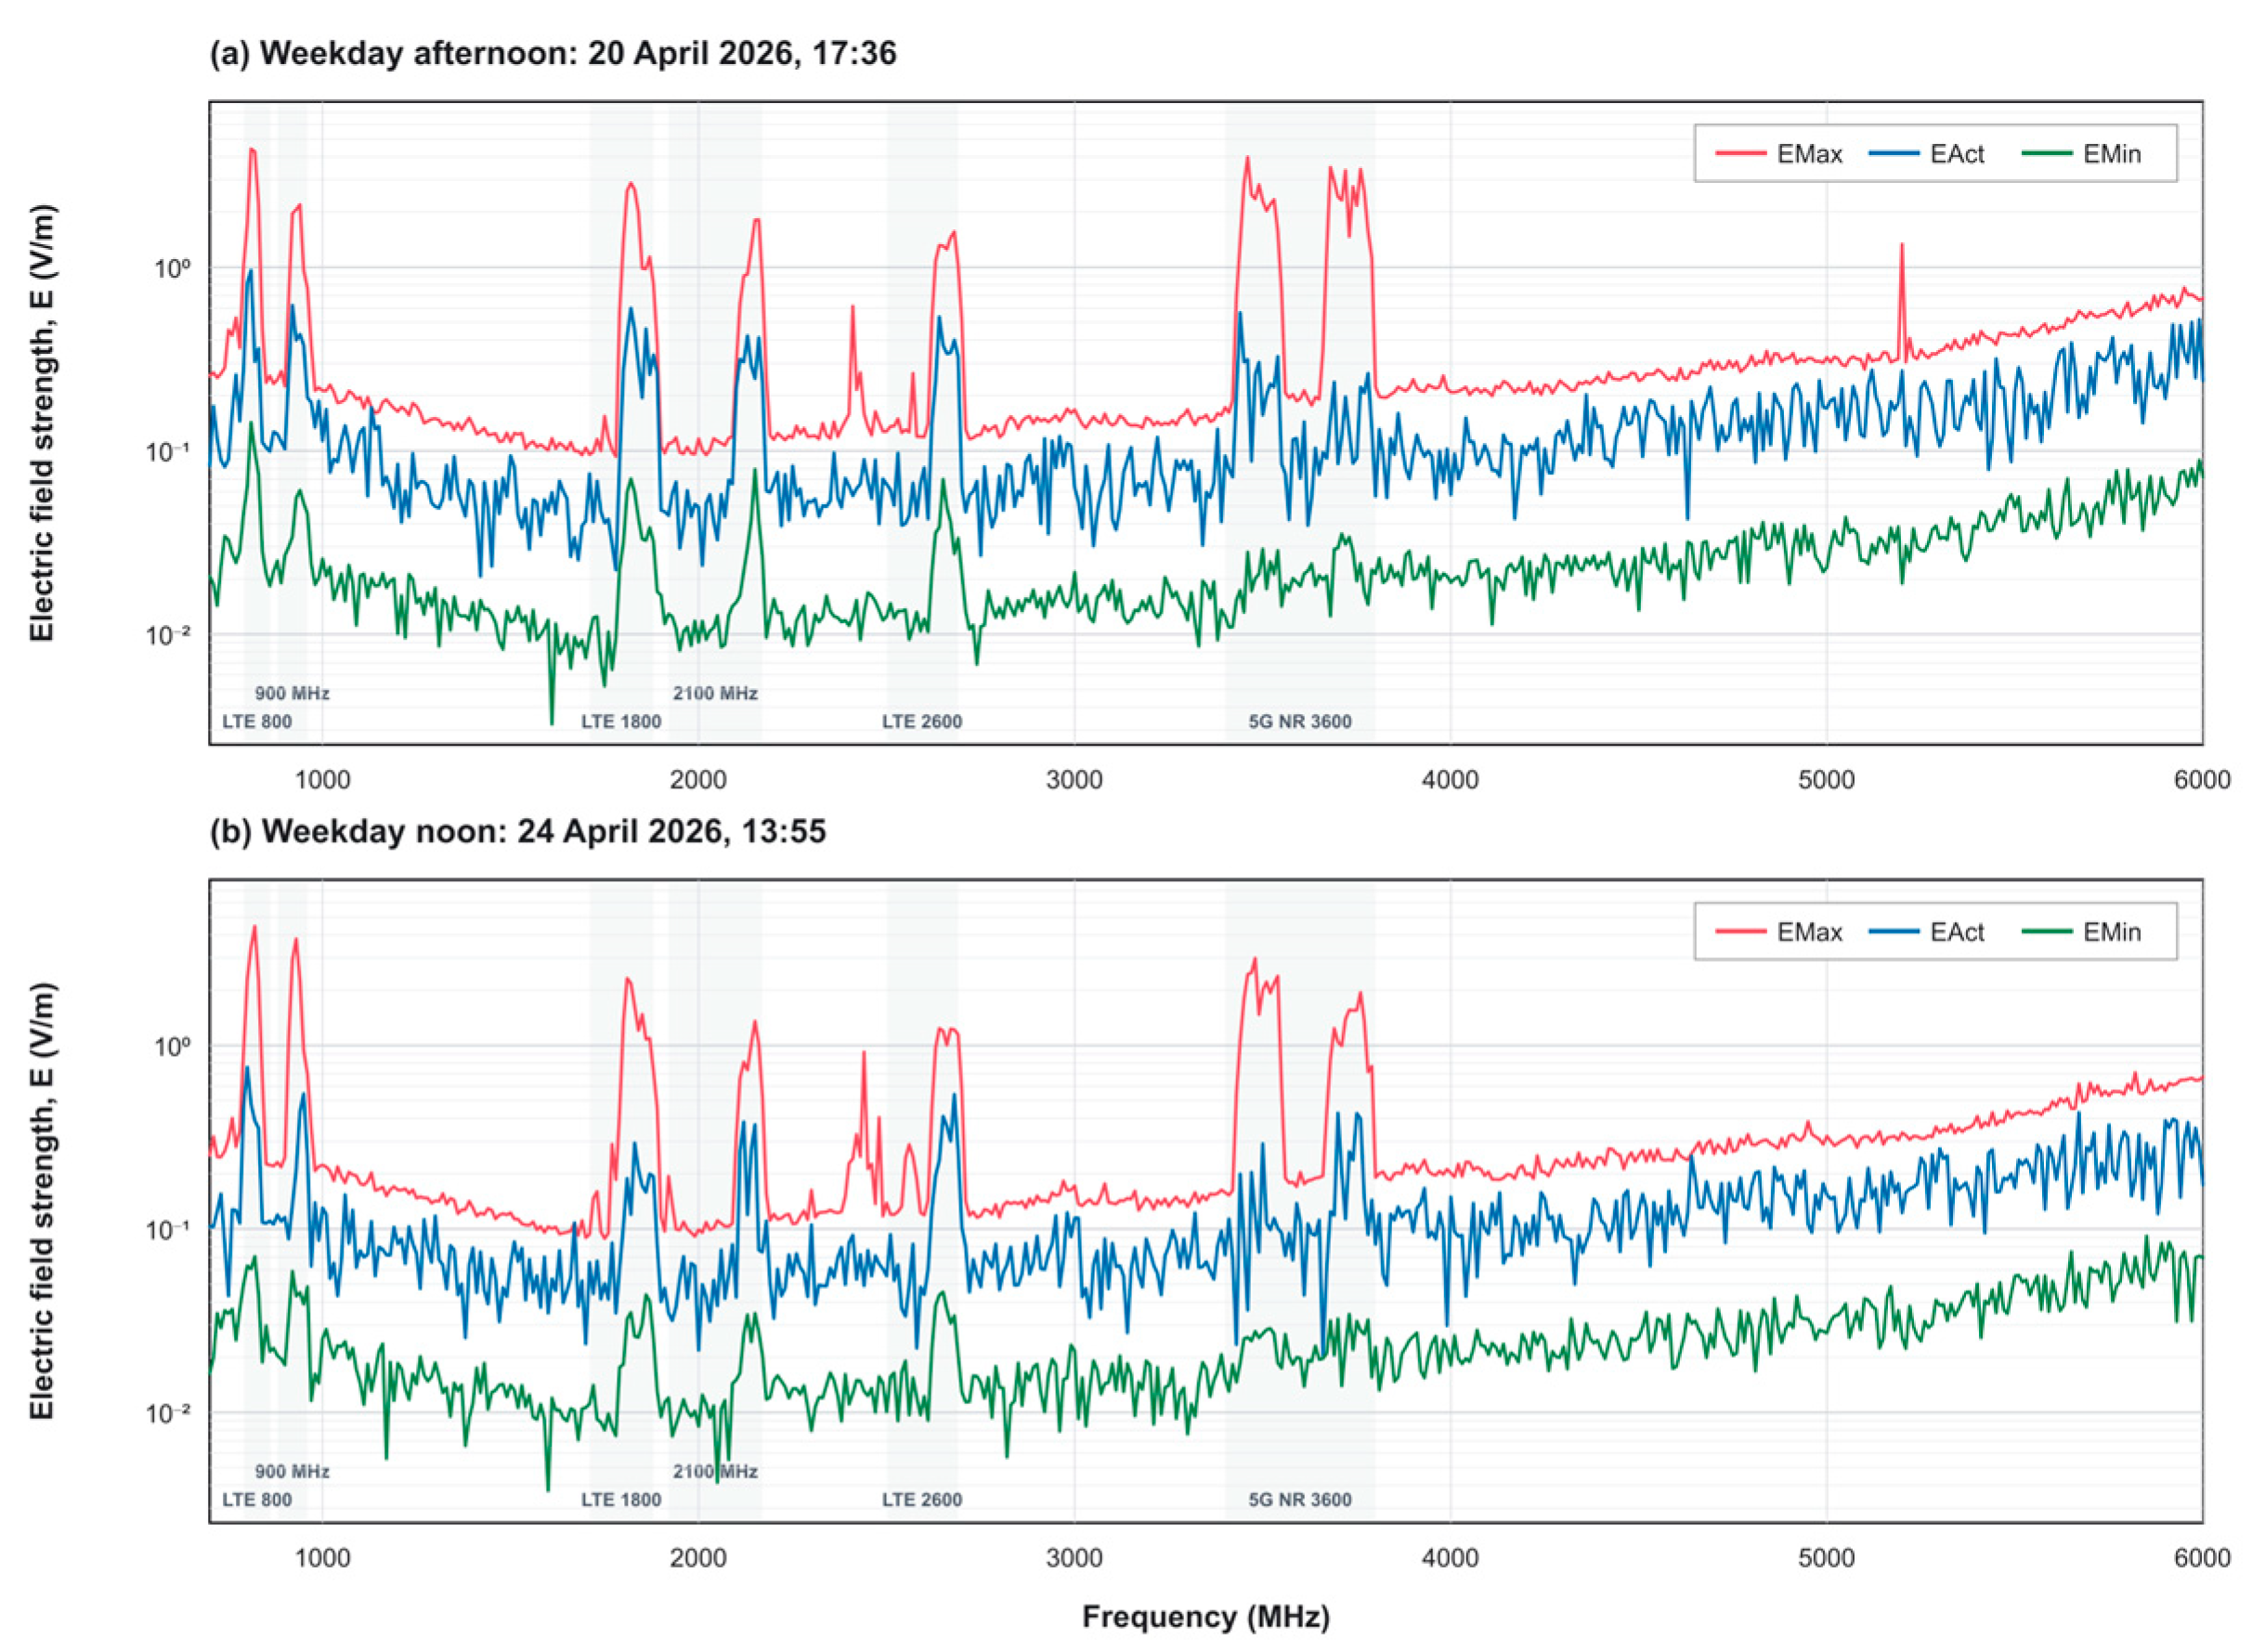This screenshot has width=2265, height=1652.
Task: Click the LTE 2600 label in bottom chart
Action: point(922,1499)
